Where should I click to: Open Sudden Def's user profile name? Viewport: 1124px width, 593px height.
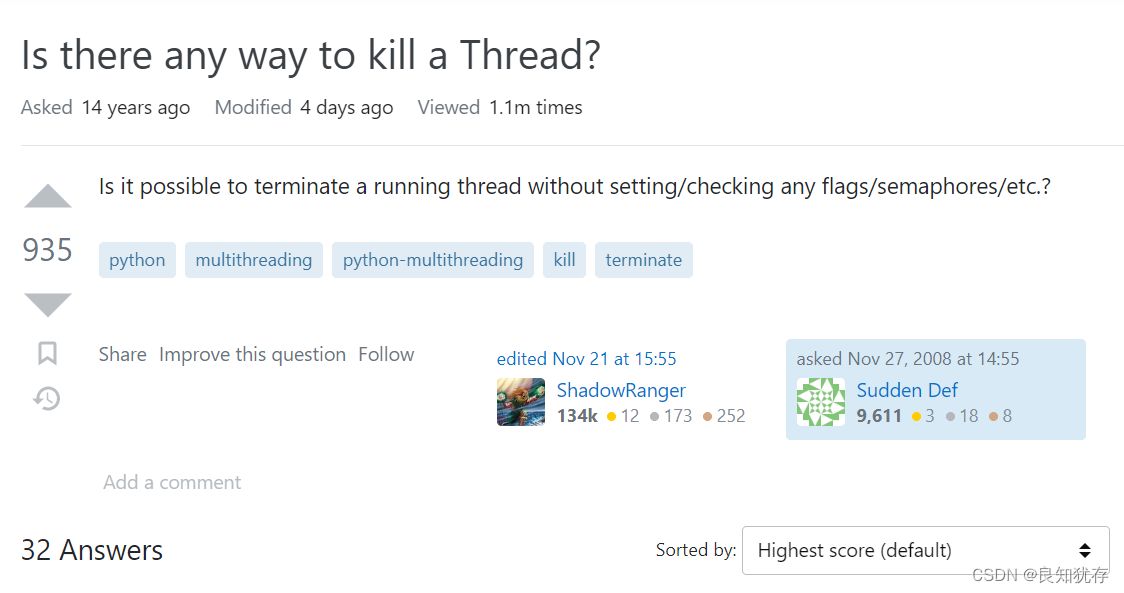907,390
